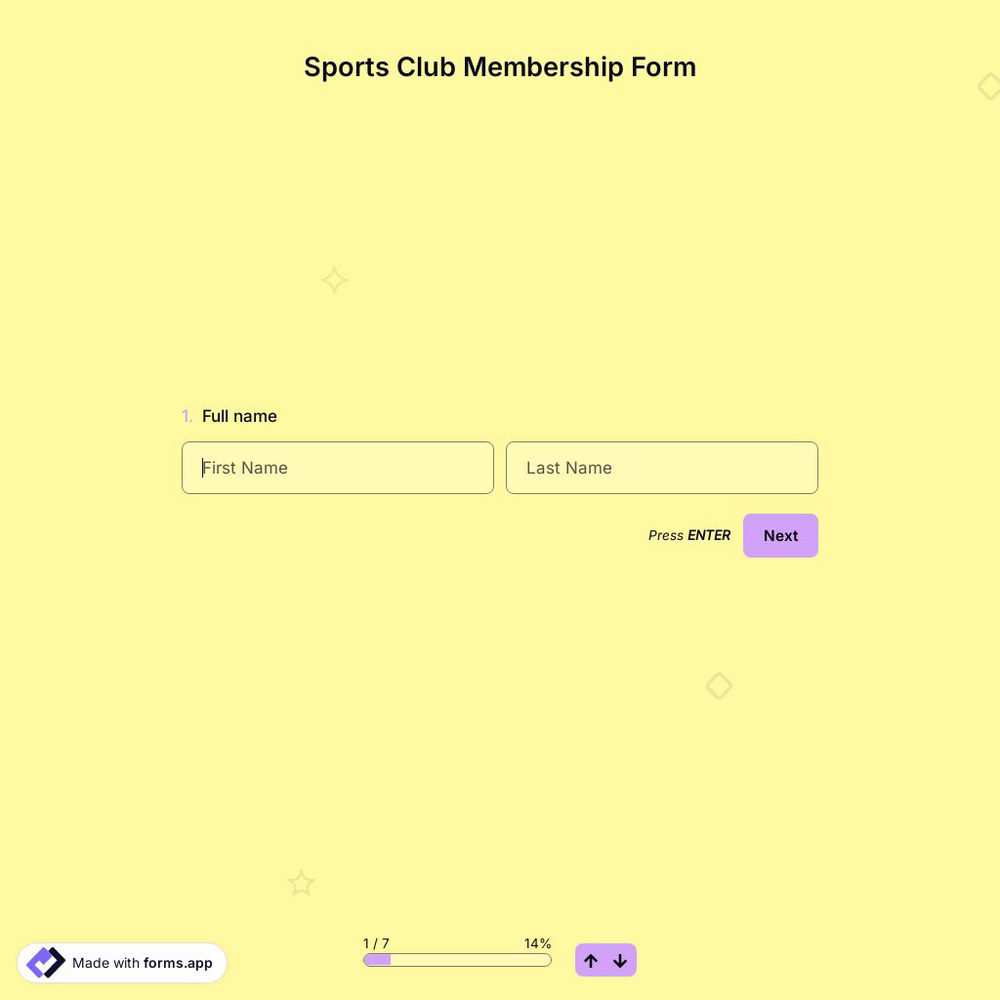Screen dimensions: 1000x1000
Task: Click the up arrow navigation icon
Action: [590, 960]
